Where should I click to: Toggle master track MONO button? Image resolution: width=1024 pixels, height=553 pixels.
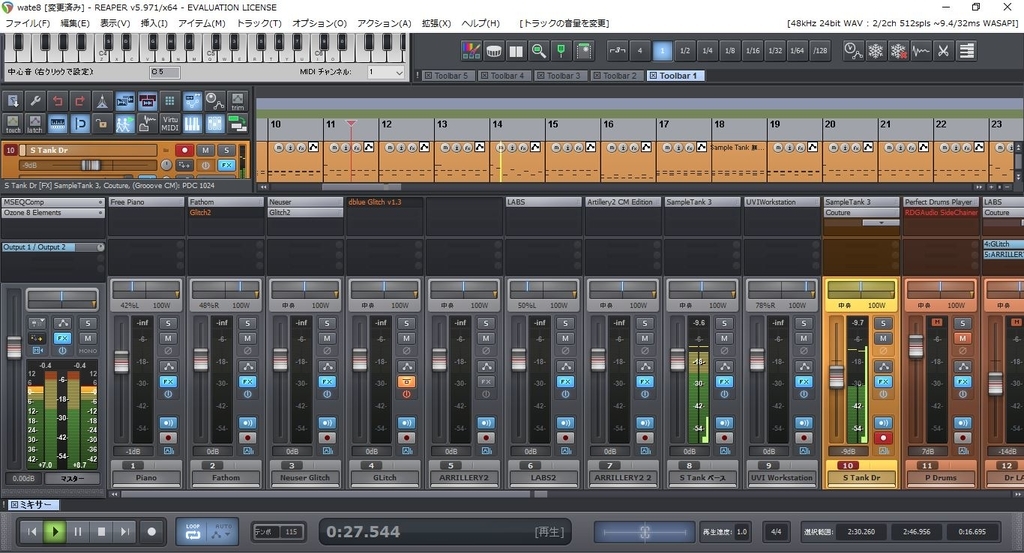(x=88, y=351)
